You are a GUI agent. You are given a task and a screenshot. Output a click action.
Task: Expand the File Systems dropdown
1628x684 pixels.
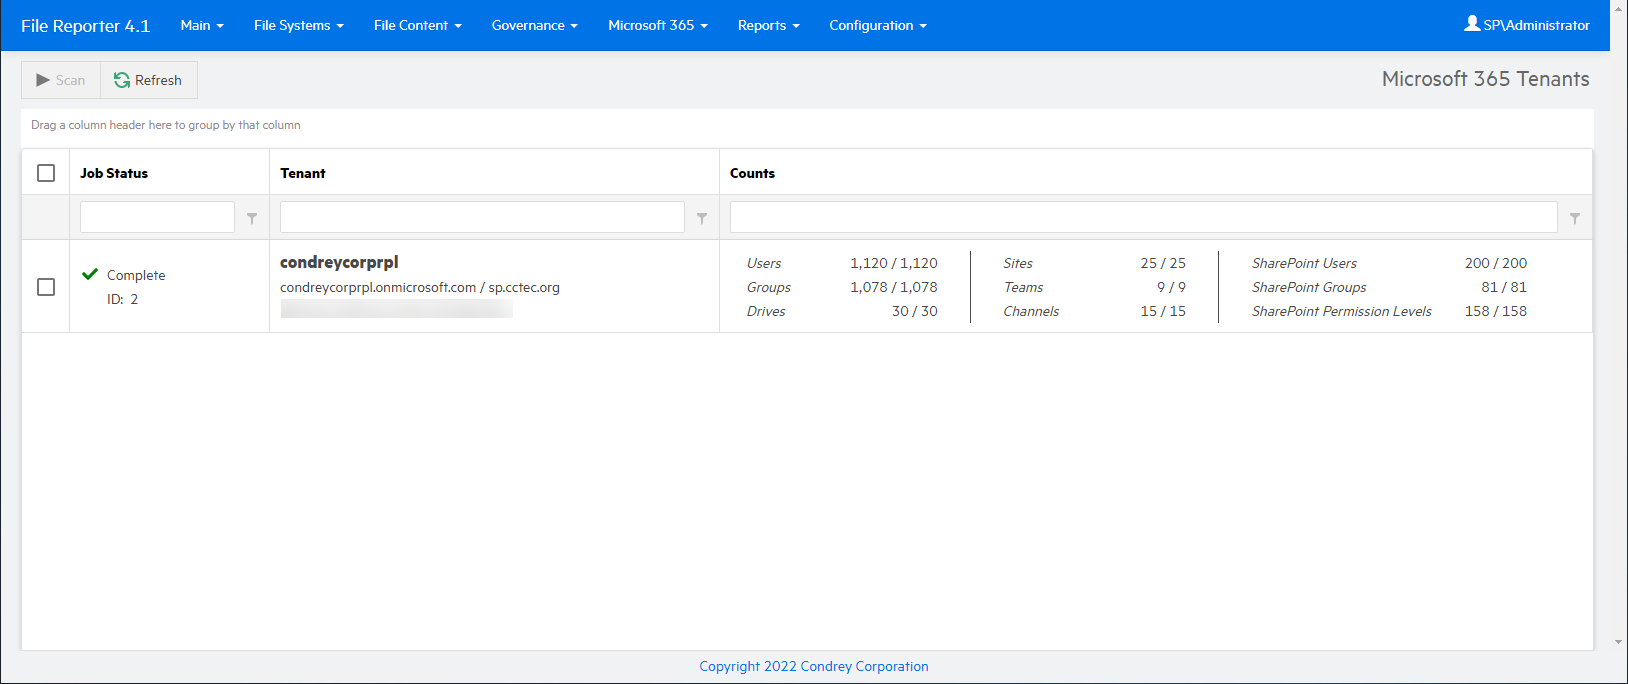298,25
